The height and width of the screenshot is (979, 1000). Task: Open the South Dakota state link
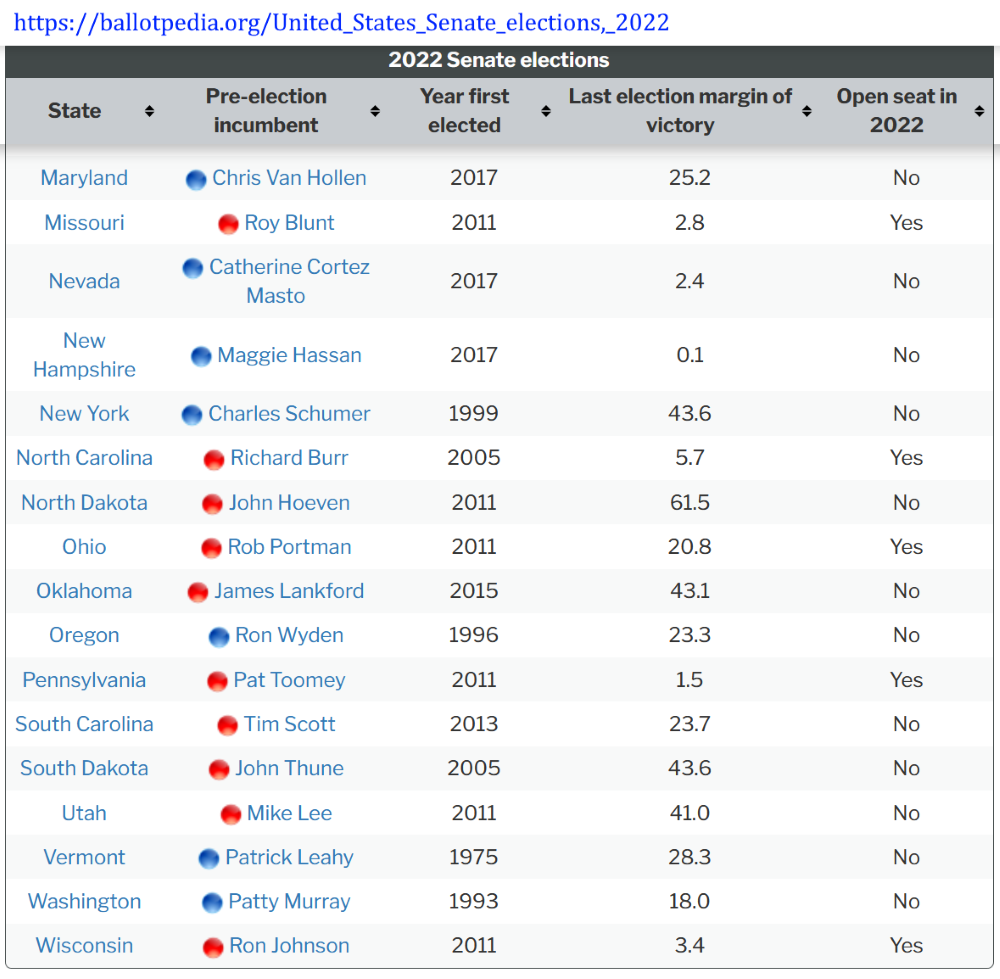84,769
